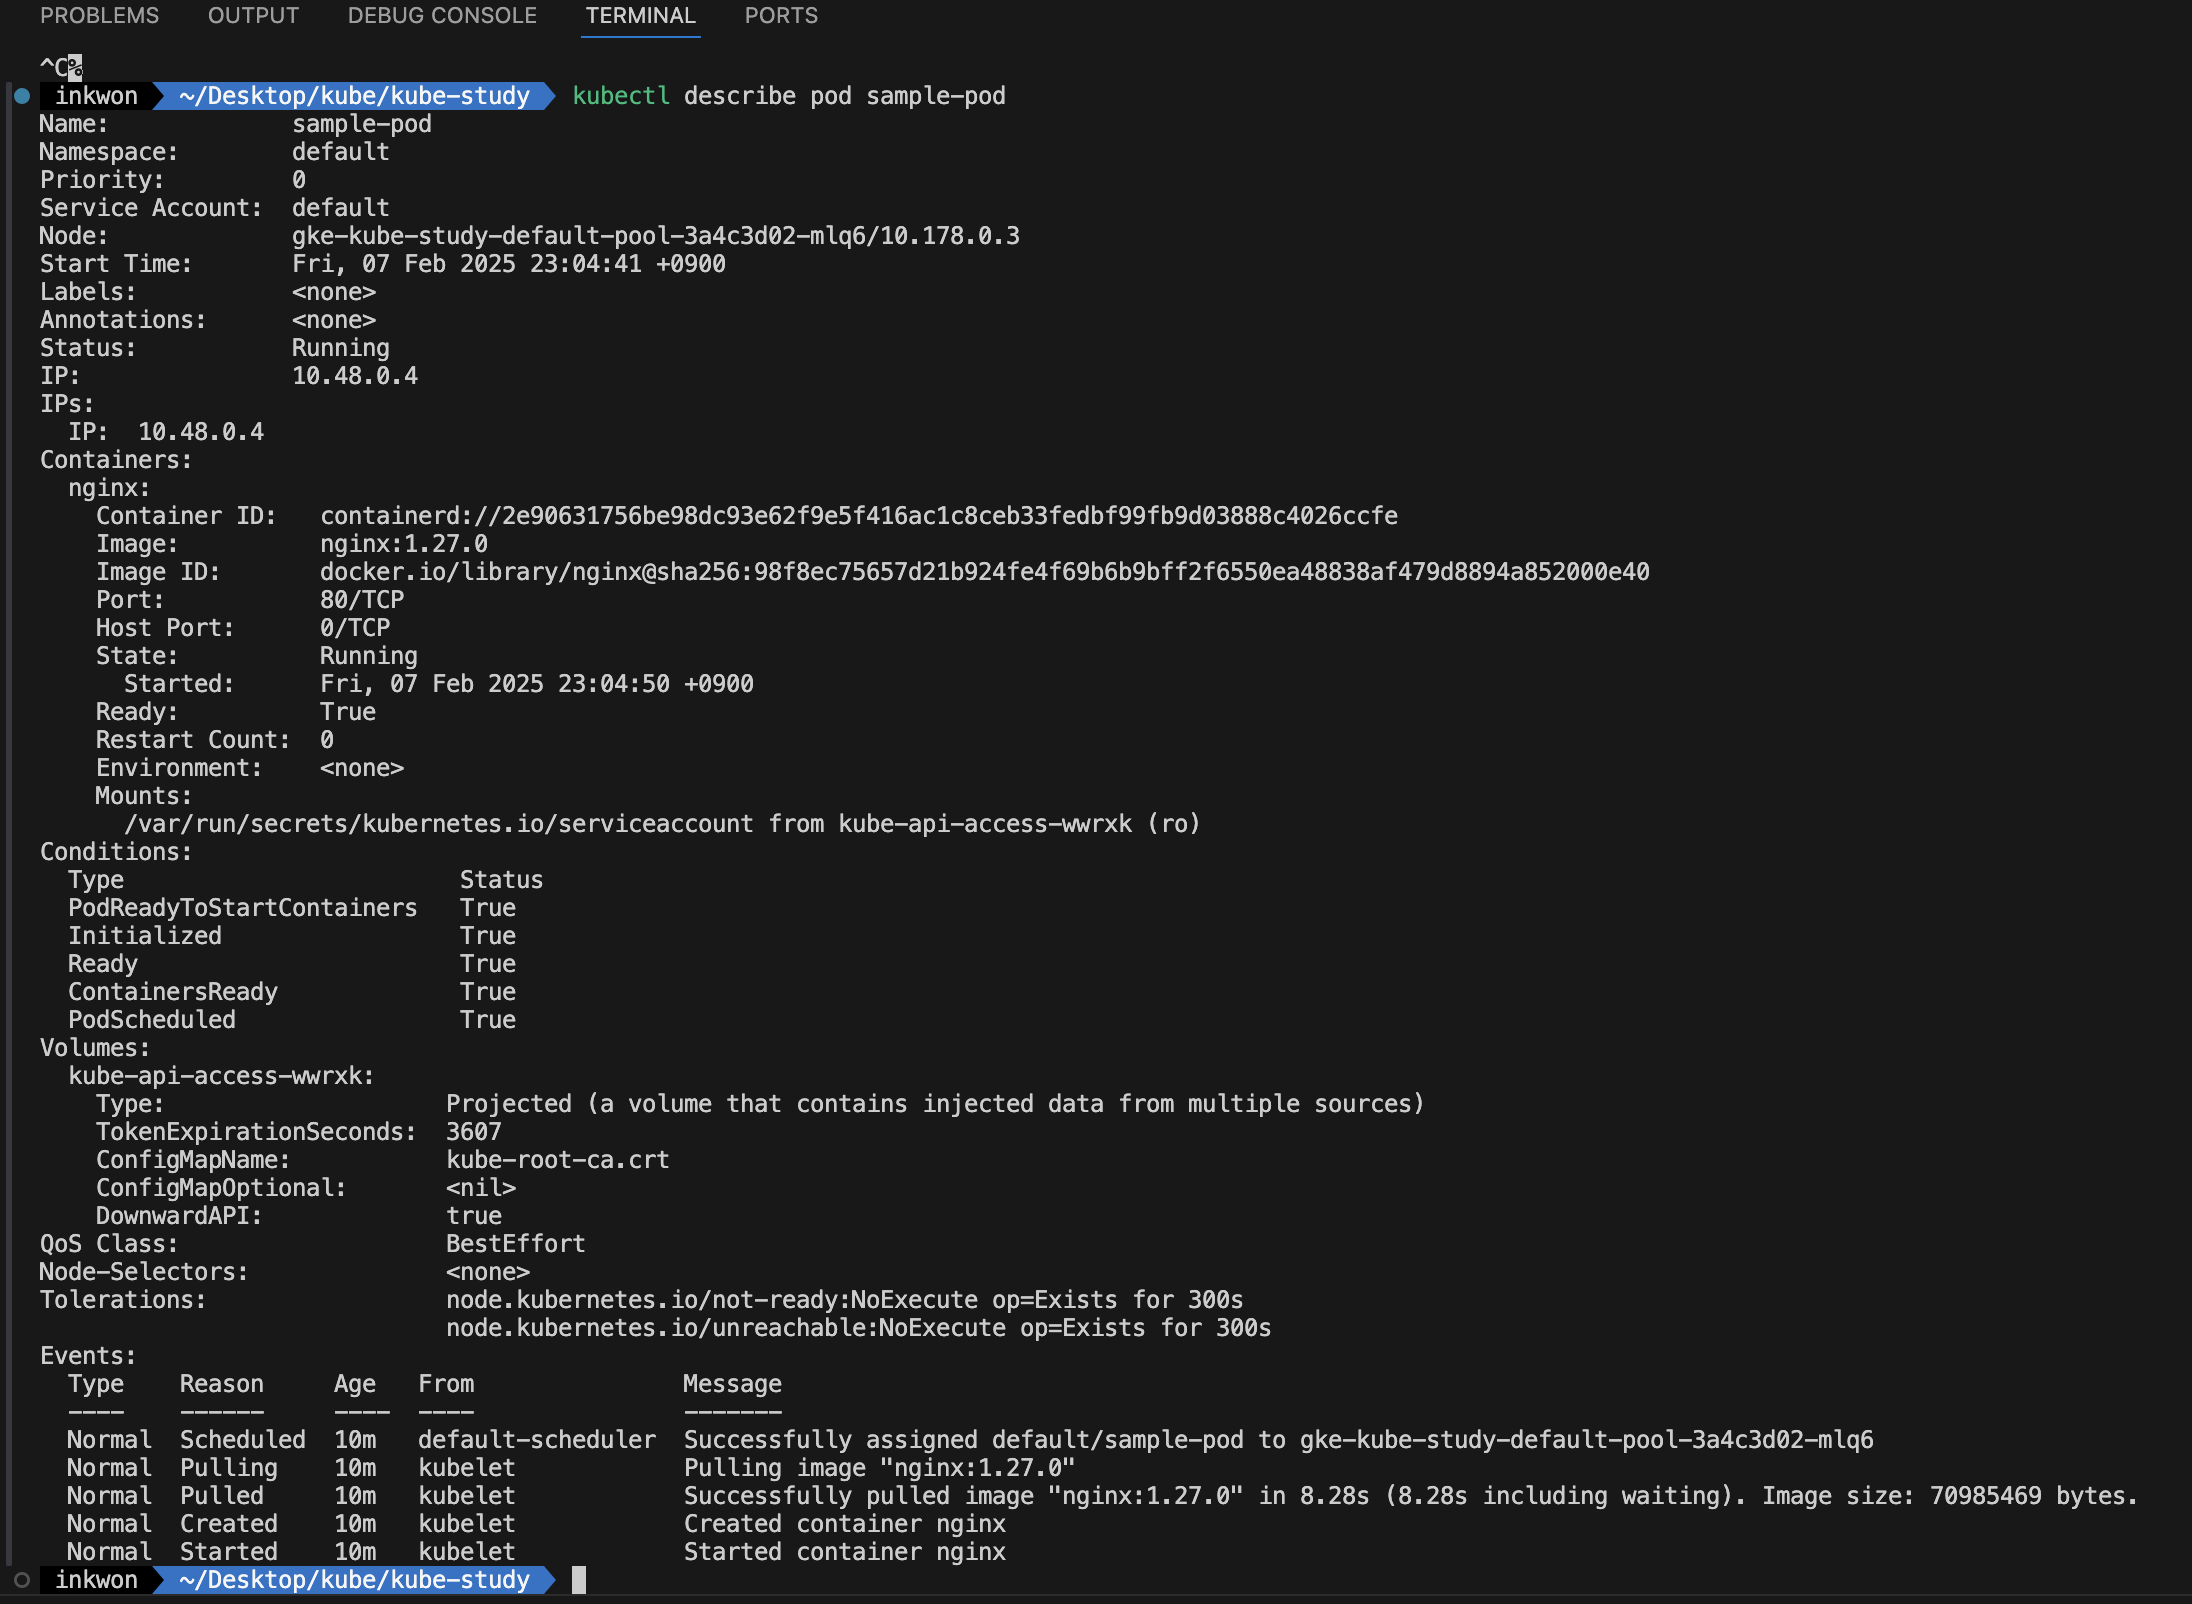2192x1604 pixels.
Task: Click the /var/run/secrets serviceaccount path
Action: pos(438,824)
